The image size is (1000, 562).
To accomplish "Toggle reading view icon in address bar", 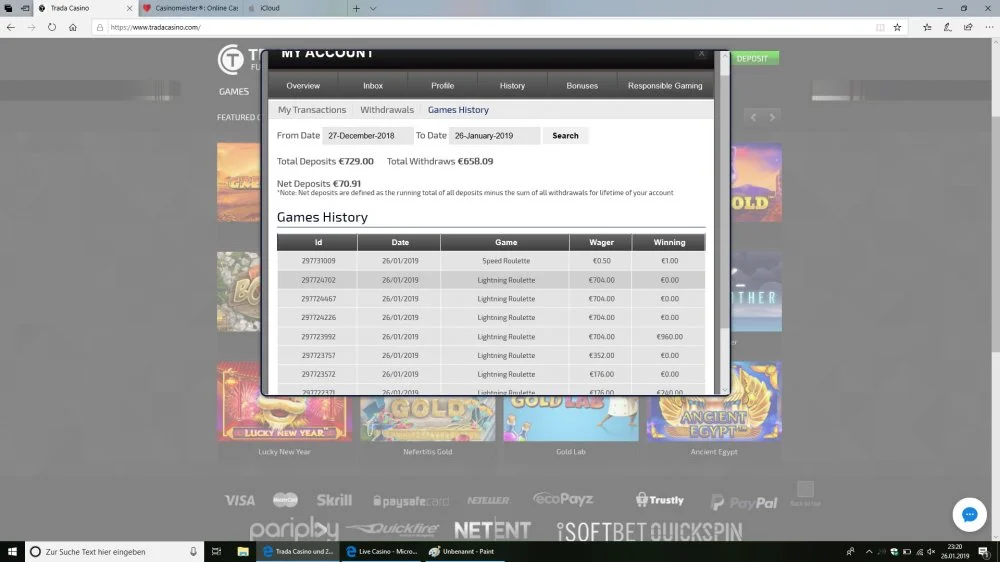I will tap(880, 27).
